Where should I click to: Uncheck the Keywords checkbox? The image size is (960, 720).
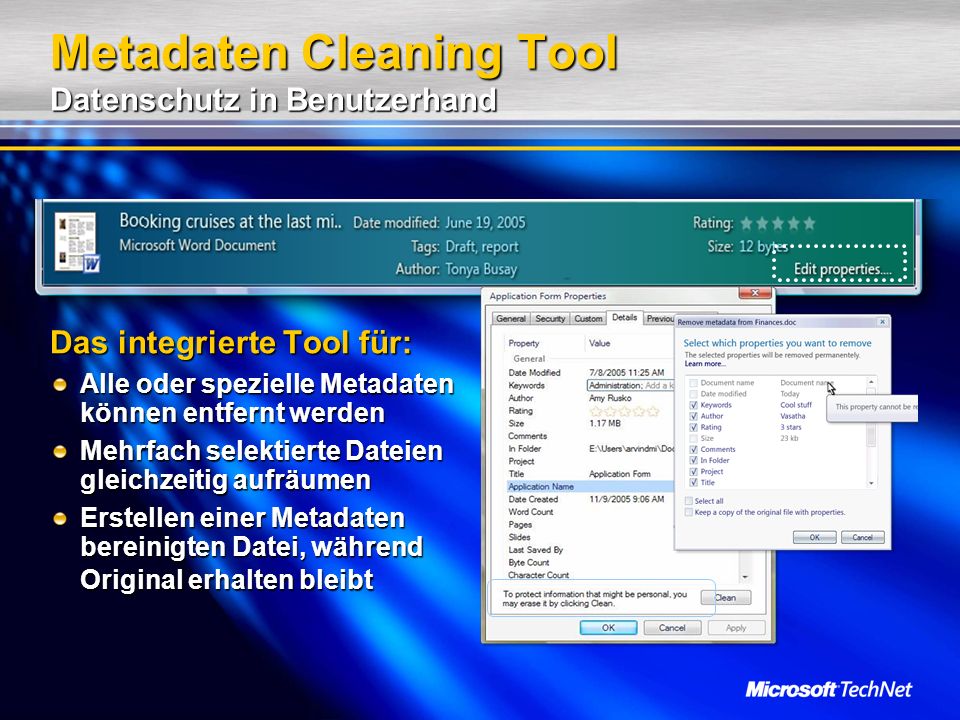[694, 405]
